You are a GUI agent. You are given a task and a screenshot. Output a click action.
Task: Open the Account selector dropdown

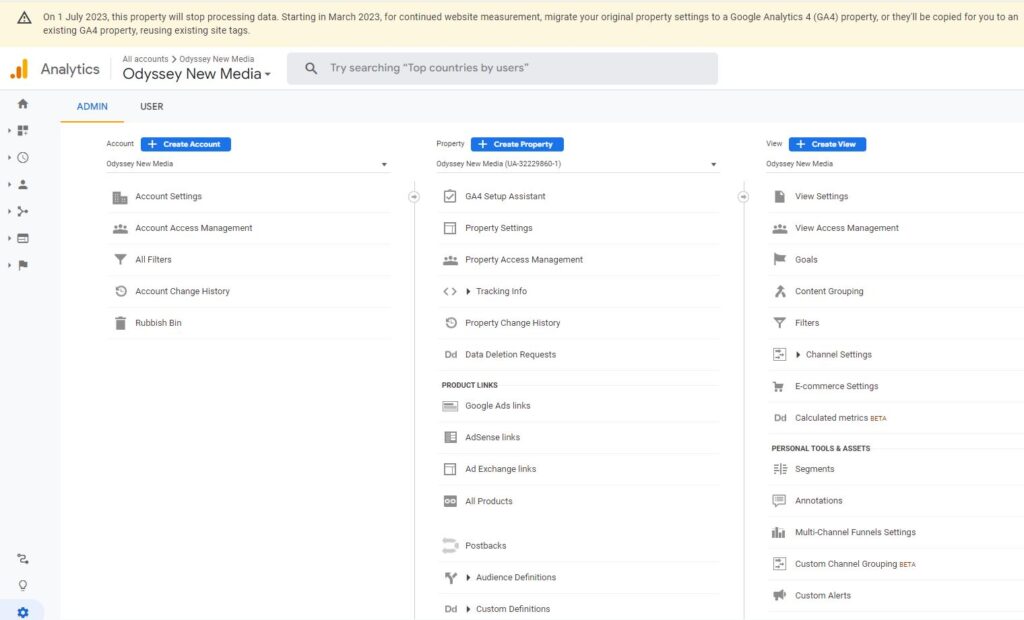(x=248, y=164)
